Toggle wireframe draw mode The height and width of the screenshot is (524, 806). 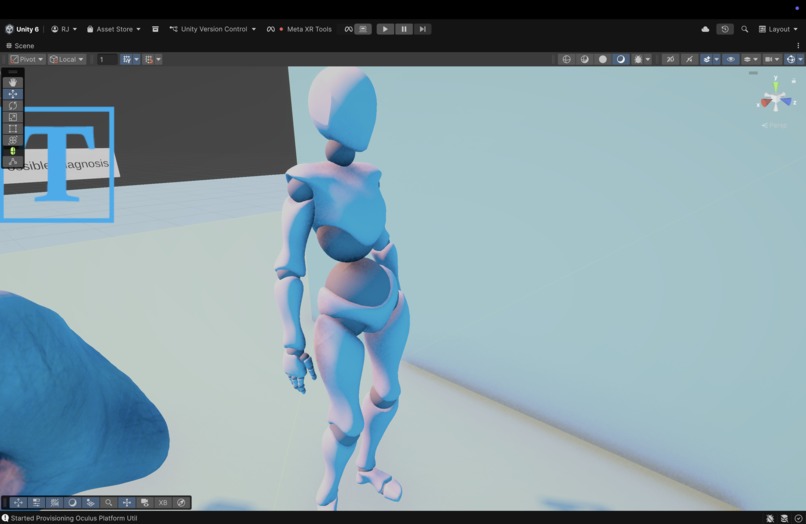coord(566,59)
